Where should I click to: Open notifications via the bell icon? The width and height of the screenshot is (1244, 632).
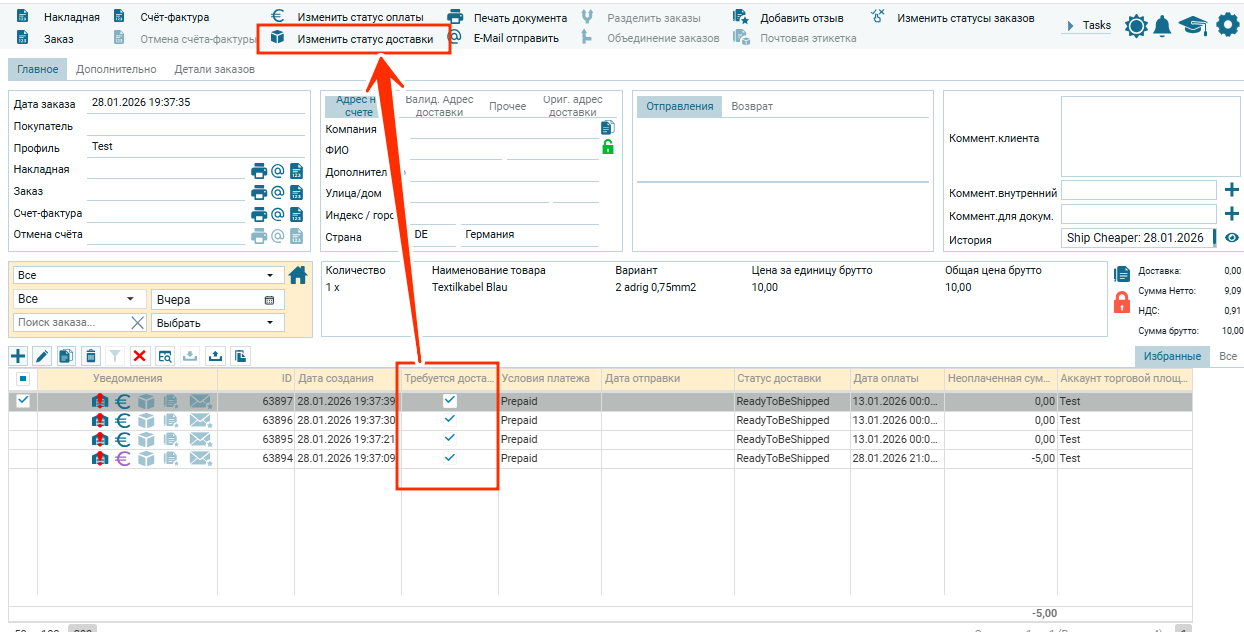(1162, 27)
